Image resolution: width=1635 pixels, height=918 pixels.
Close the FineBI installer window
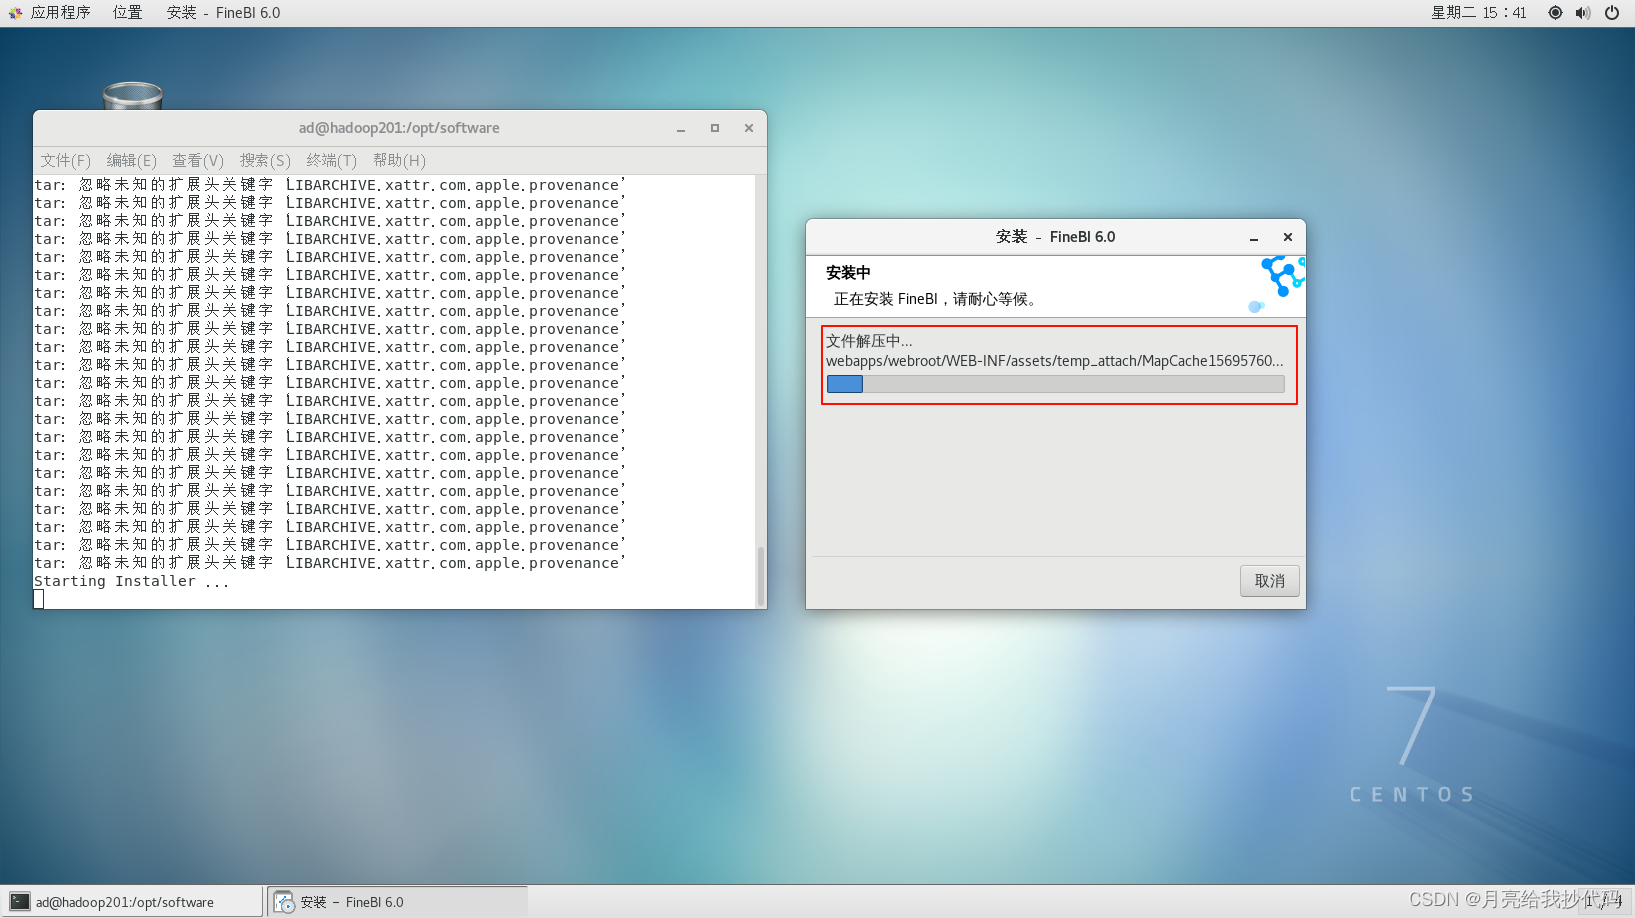(1288, 237)
